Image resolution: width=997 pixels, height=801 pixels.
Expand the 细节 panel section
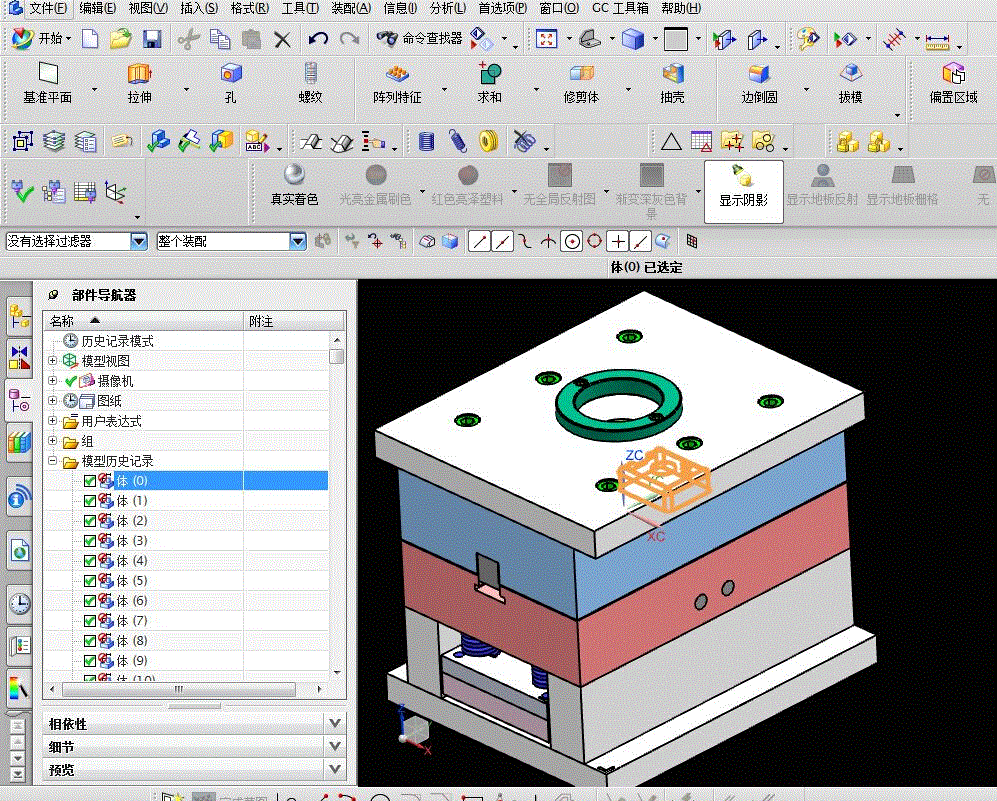tap(334, 746)
